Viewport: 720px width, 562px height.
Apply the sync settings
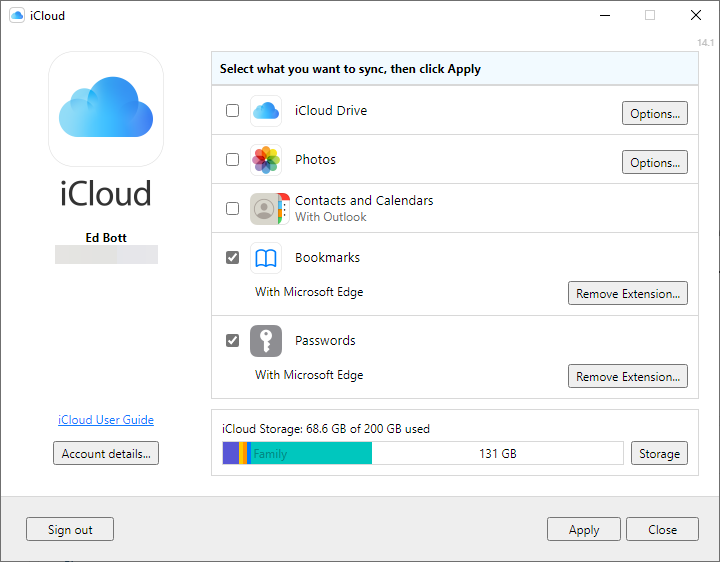[584, 529]
